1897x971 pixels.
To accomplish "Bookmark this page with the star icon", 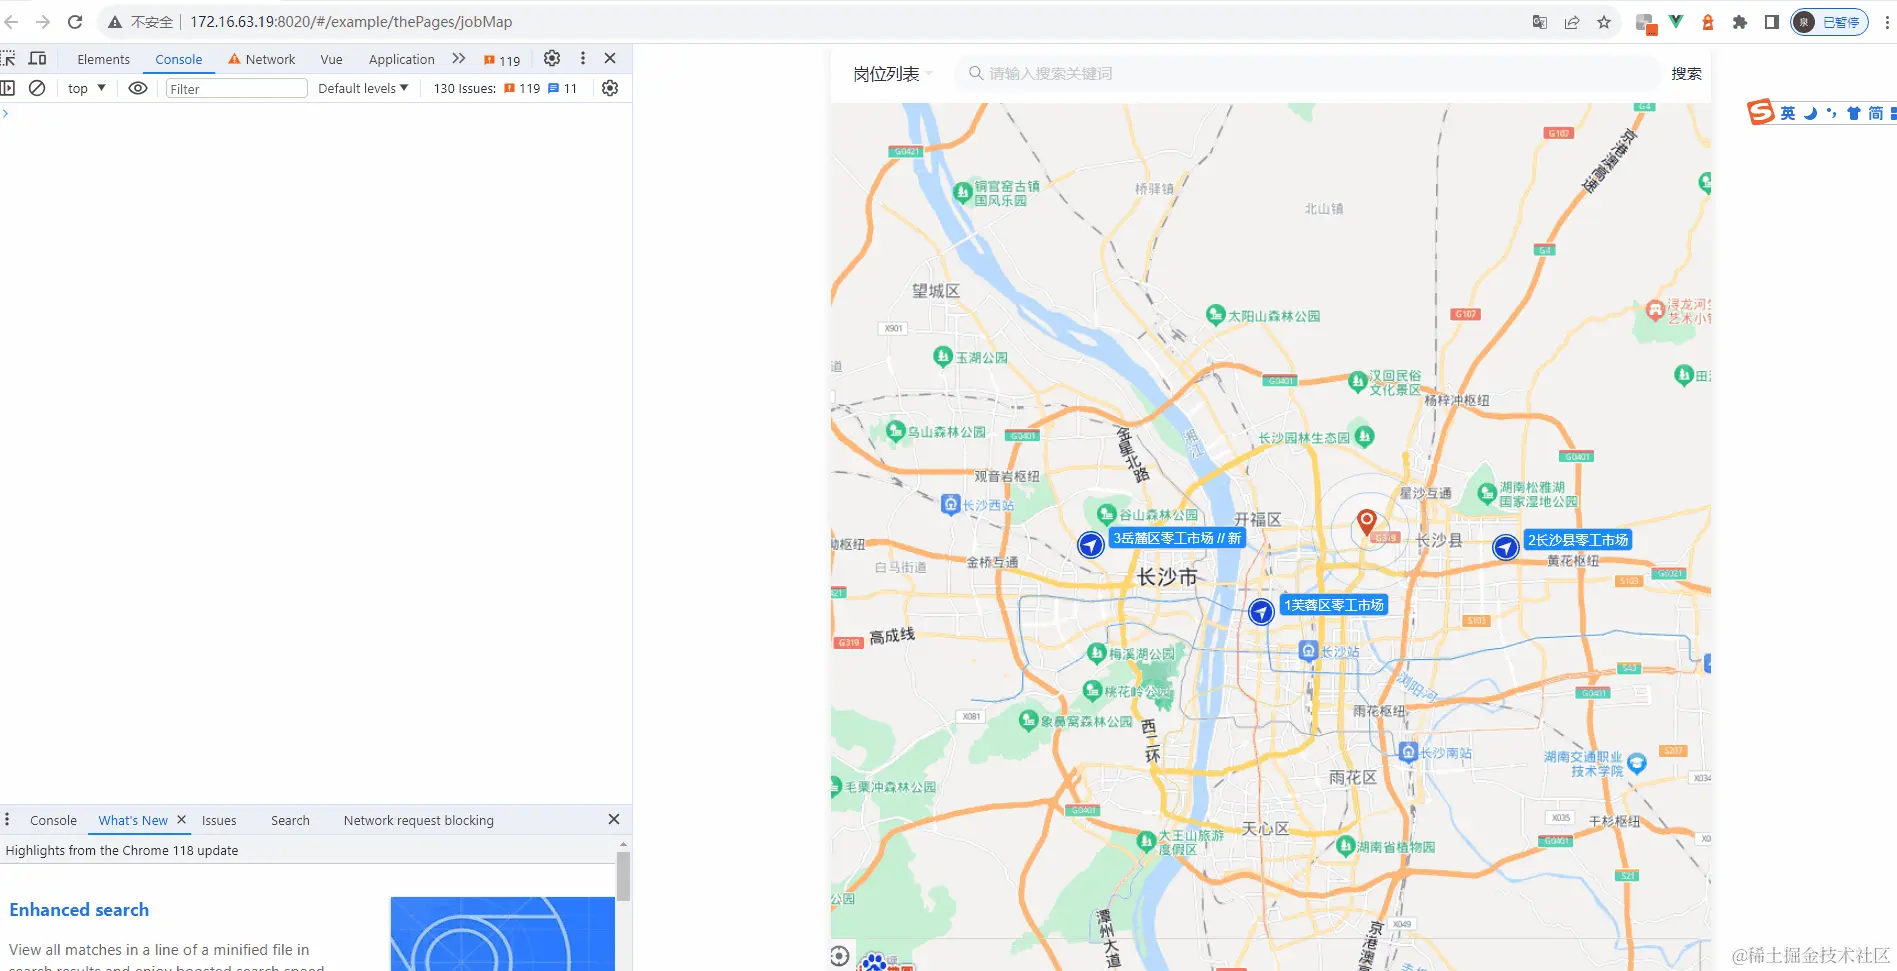I will tap(1604, 22).
